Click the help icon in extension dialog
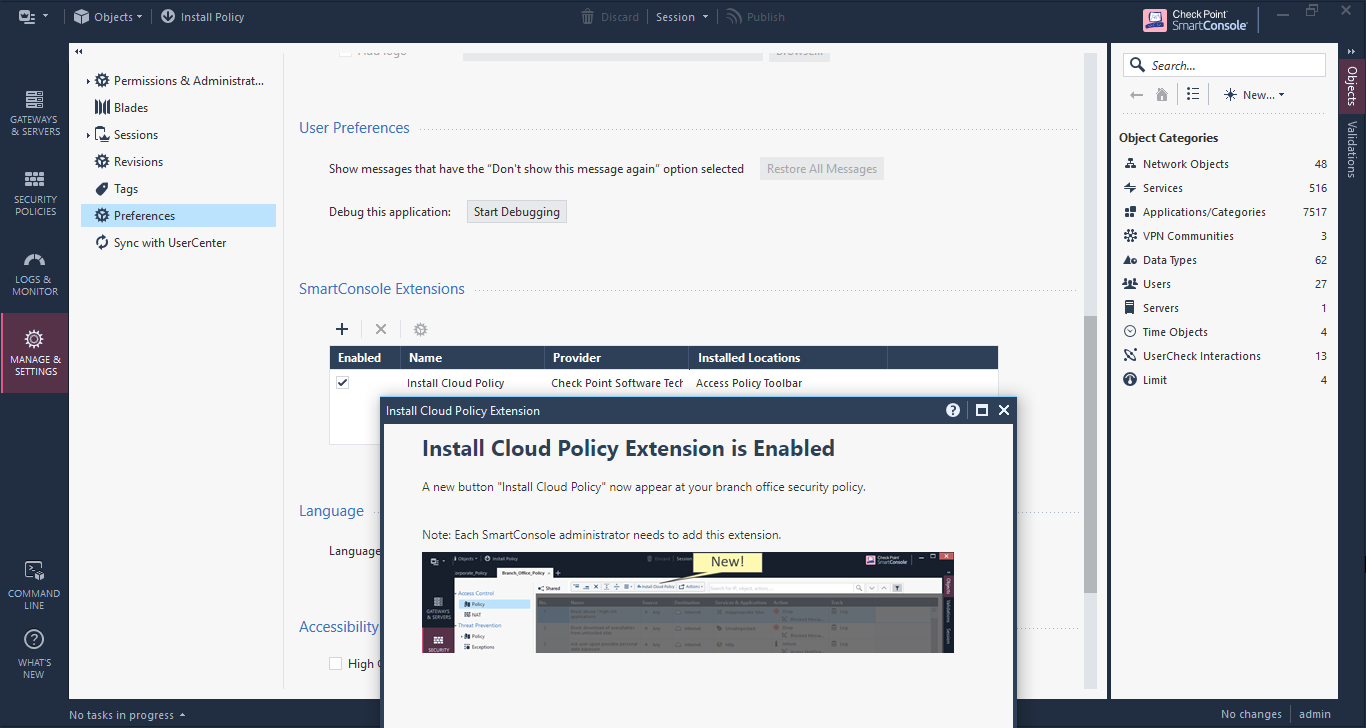 [x=953, y=410]
